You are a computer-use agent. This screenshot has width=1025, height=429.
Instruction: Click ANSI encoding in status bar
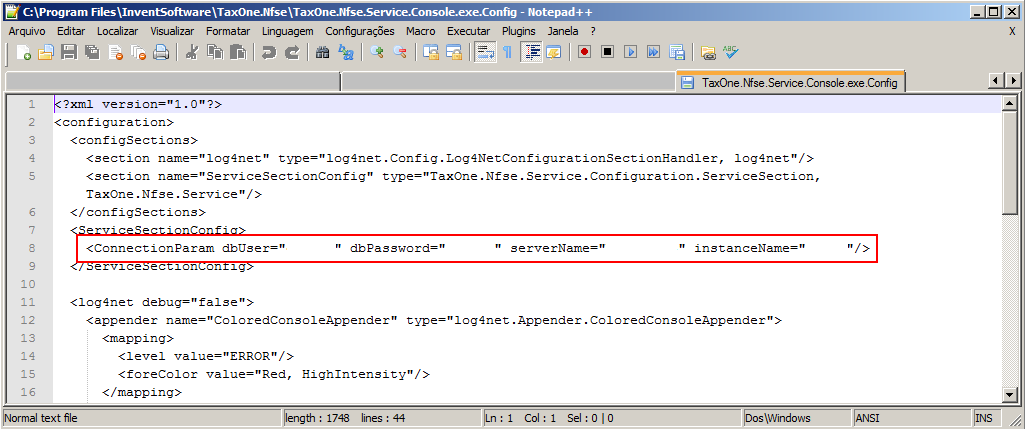click(x=912, y=418)
